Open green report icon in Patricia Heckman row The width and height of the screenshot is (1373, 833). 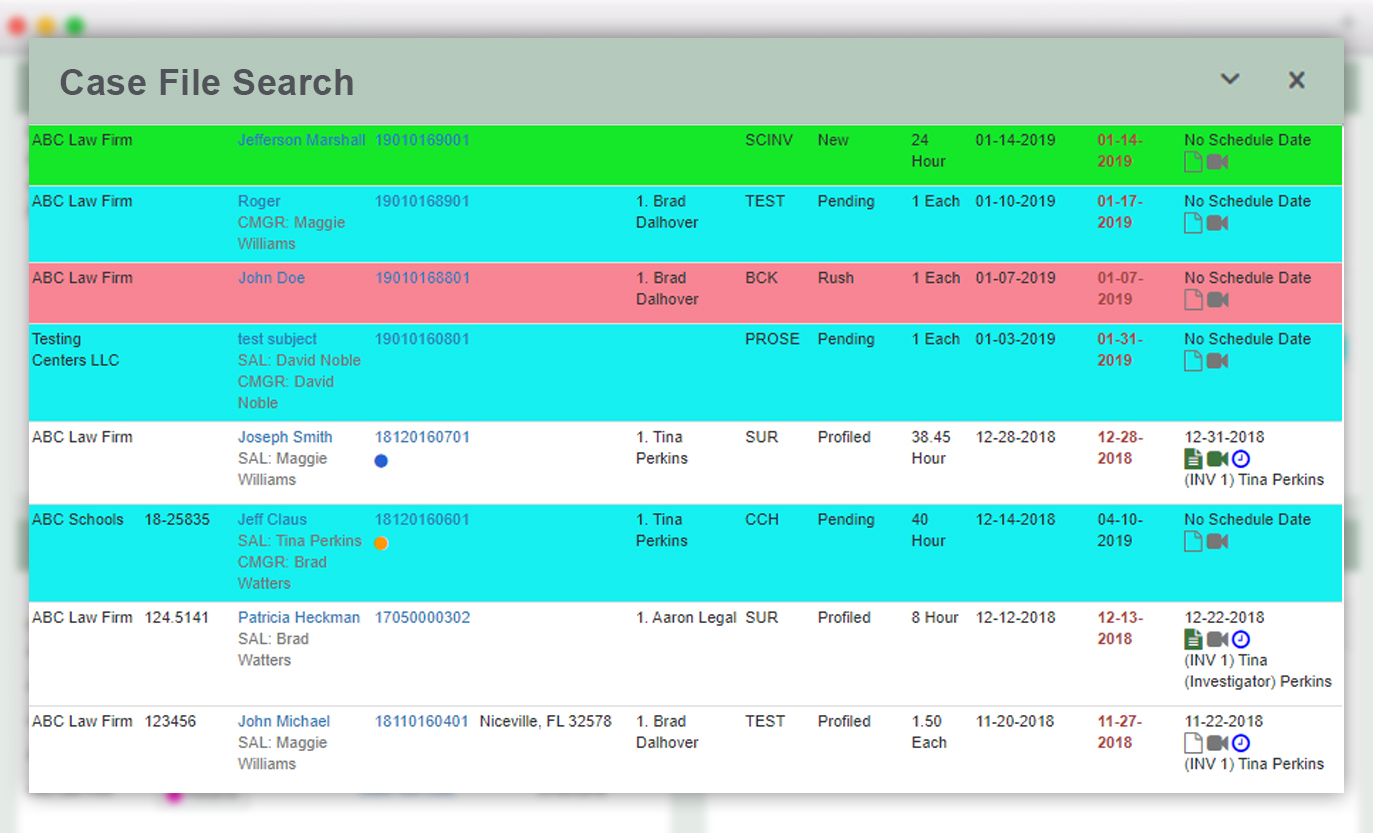(x=1193, y=639)
